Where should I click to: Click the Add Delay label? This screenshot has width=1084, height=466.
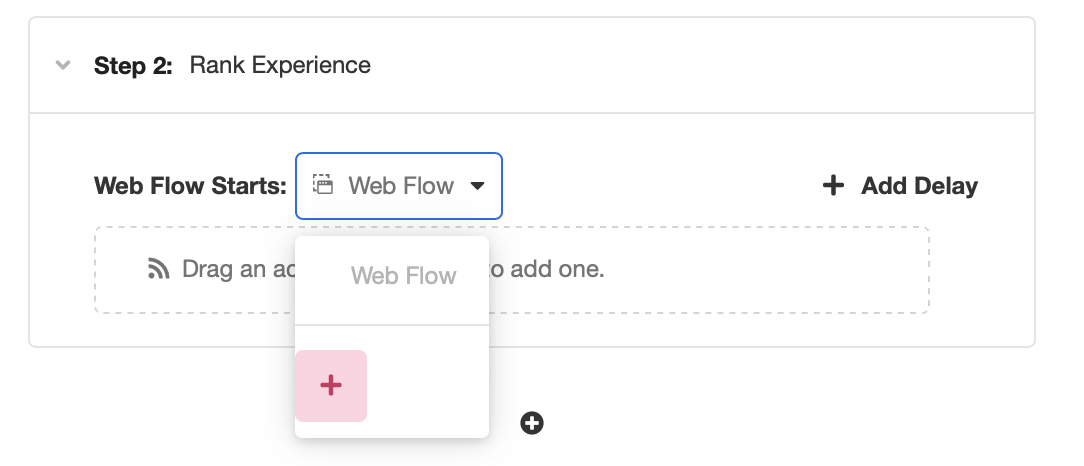[x=919, y=186]
